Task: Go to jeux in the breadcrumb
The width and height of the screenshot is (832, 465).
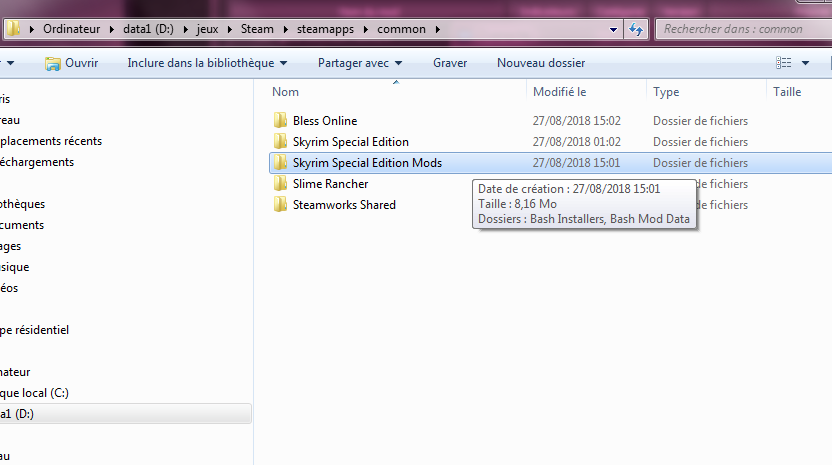Action: tap(207, 29)
